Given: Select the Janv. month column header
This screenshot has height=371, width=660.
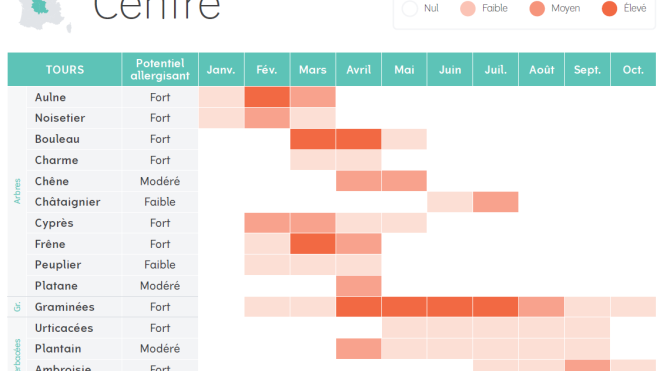Looking at the screenshot, I should point(221,69).
